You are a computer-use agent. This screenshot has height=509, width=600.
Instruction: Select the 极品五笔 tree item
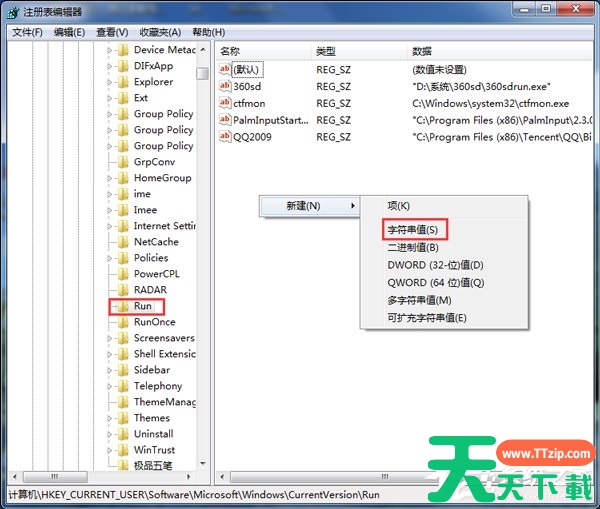coord(153,466)
